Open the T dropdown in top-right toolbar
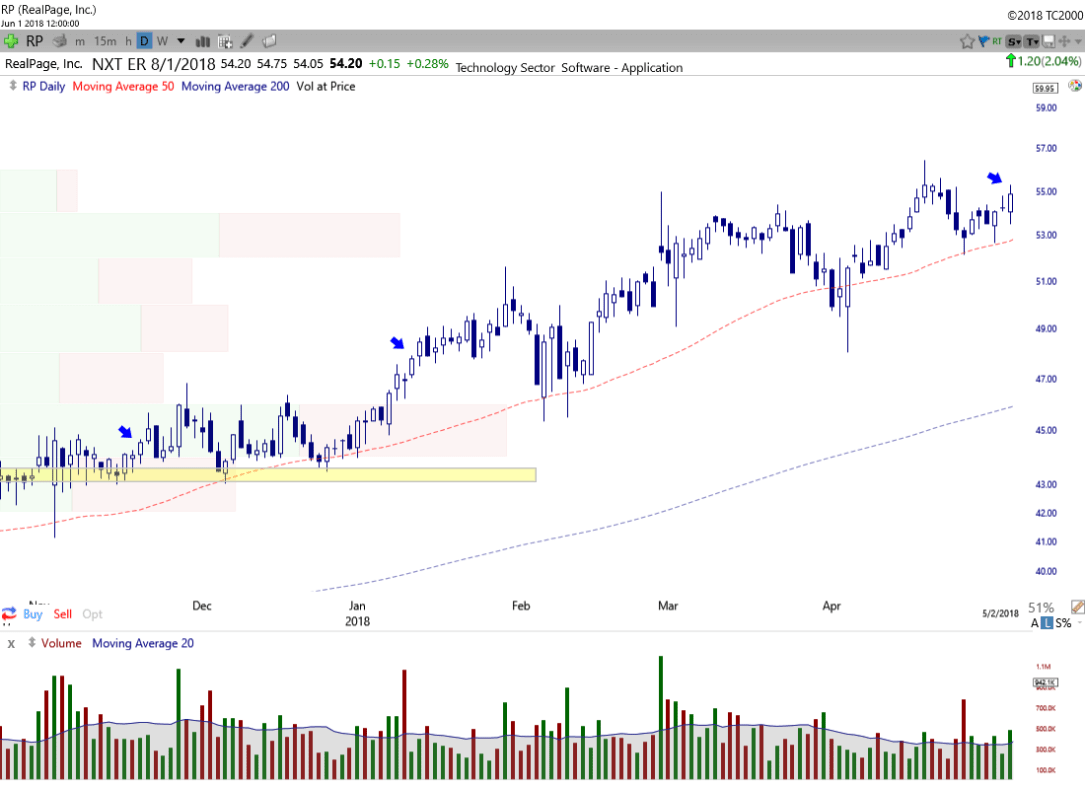 pos(1031,41)
